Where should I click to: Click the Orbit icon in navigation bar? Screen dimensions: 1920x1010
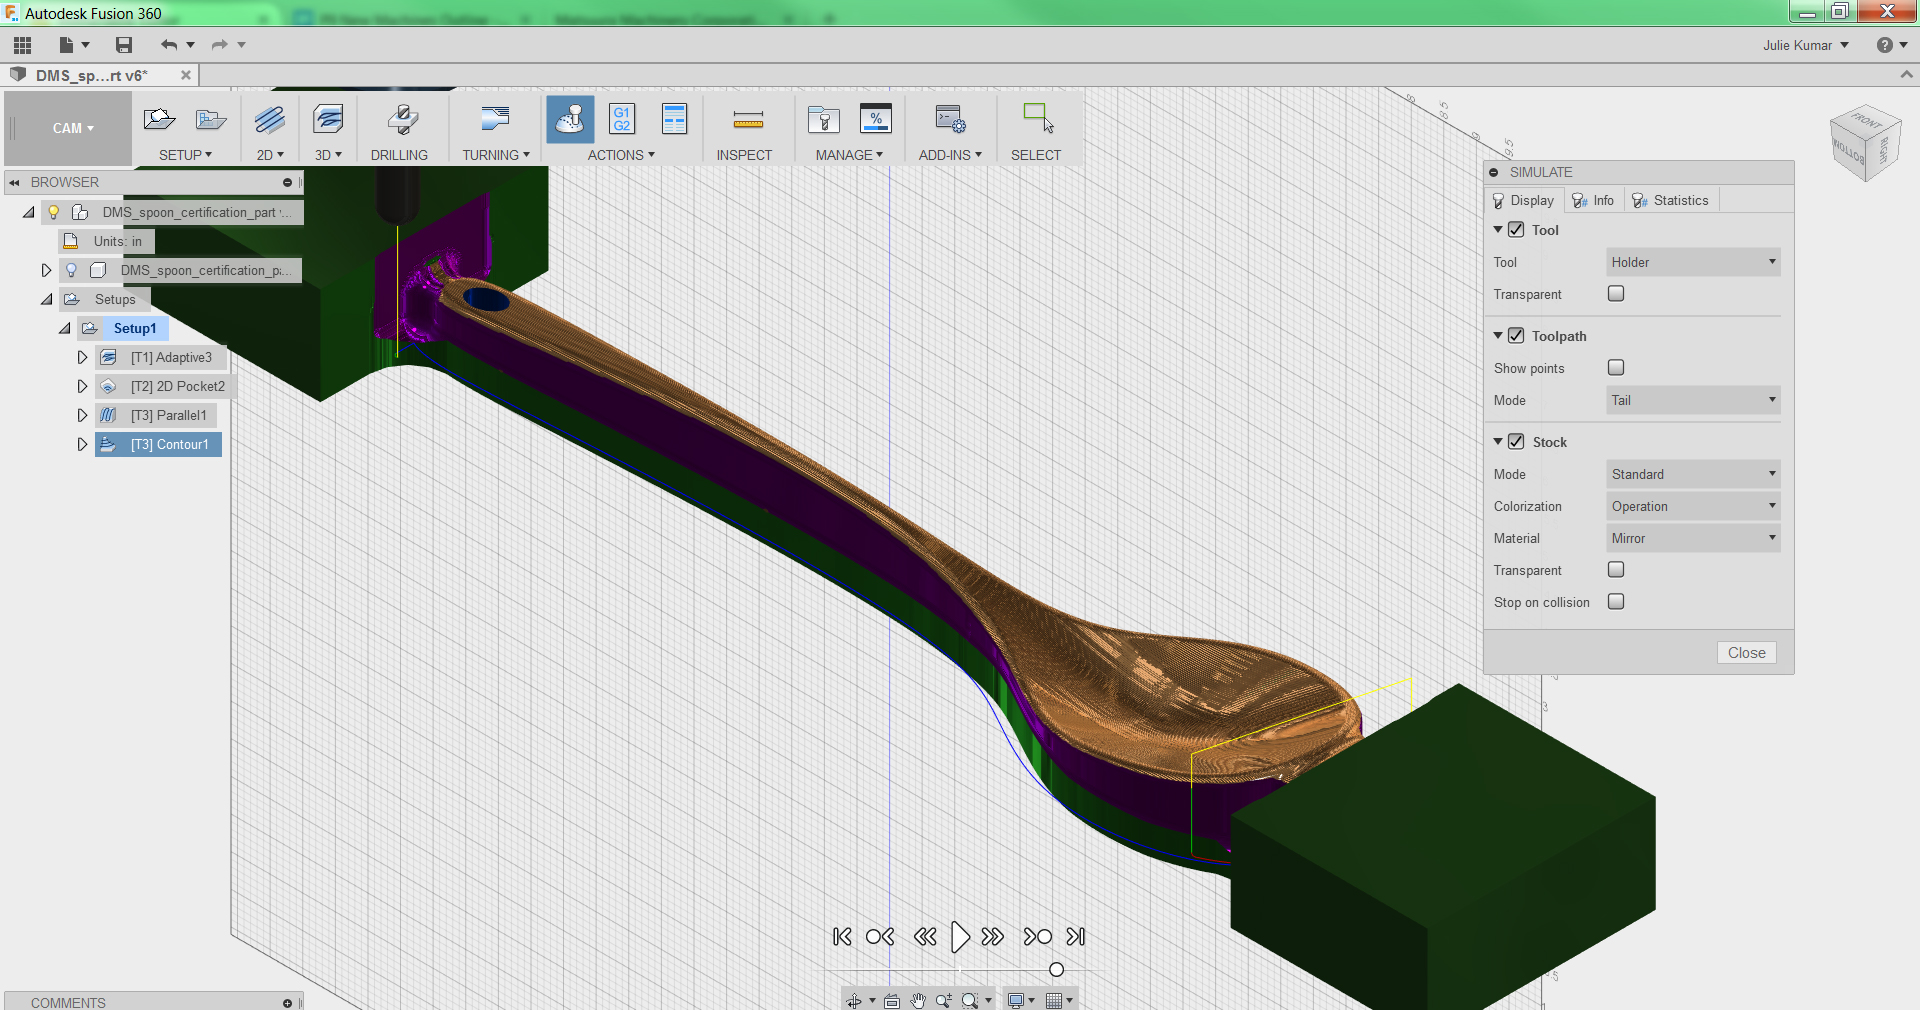click(853, 1000)
